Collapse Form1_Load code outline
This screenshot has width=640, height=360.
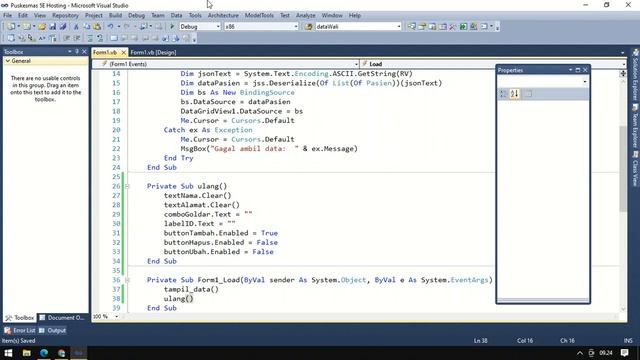[127, 280]
